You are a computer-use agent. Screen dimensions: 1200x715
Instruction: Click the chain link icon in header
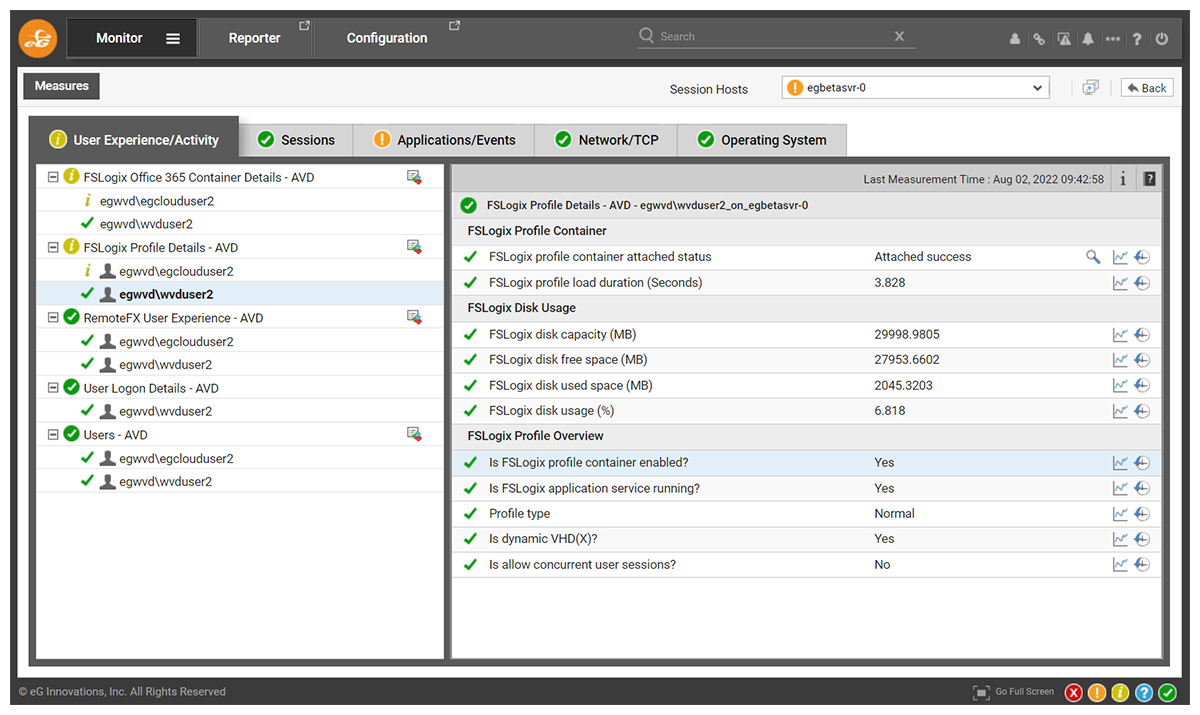[1039, 39]
